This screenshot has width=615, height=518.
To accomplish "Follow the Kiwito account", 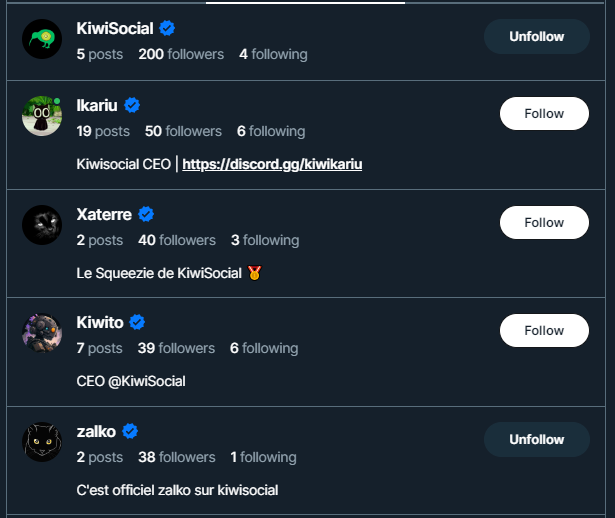I will 544,330.
